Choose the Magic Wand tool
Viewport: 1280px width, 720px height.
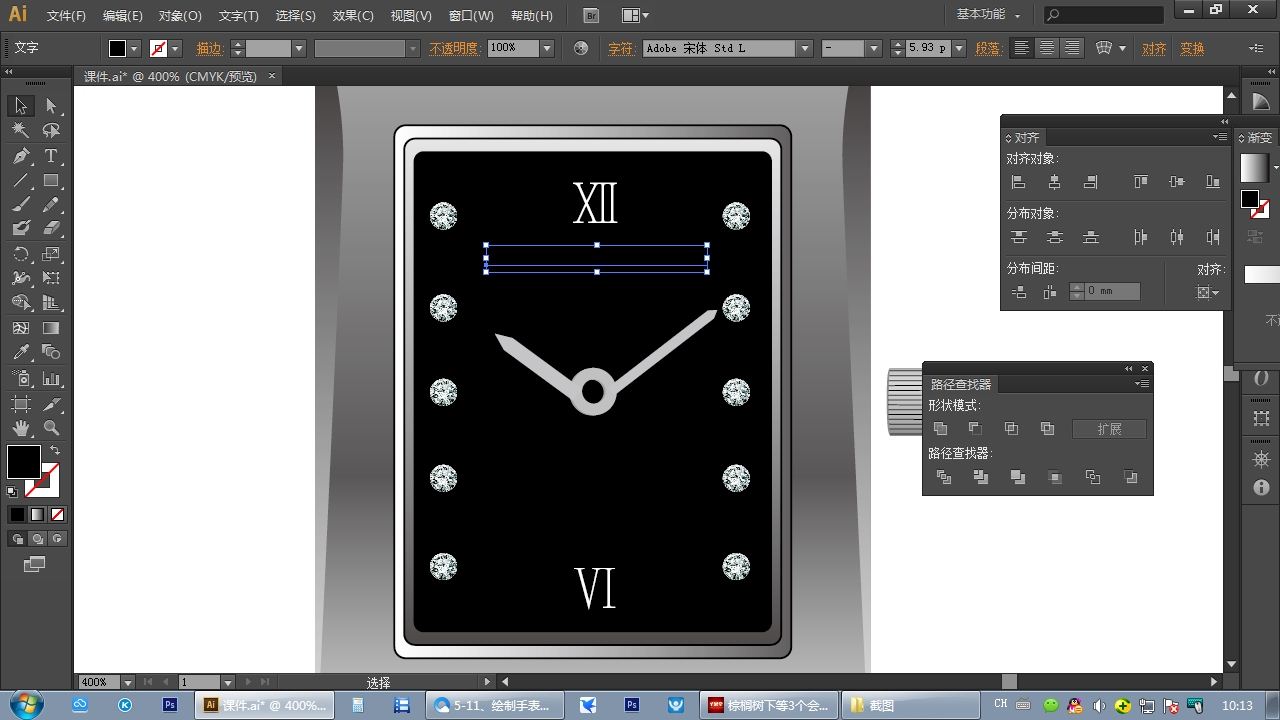(21, 130)
